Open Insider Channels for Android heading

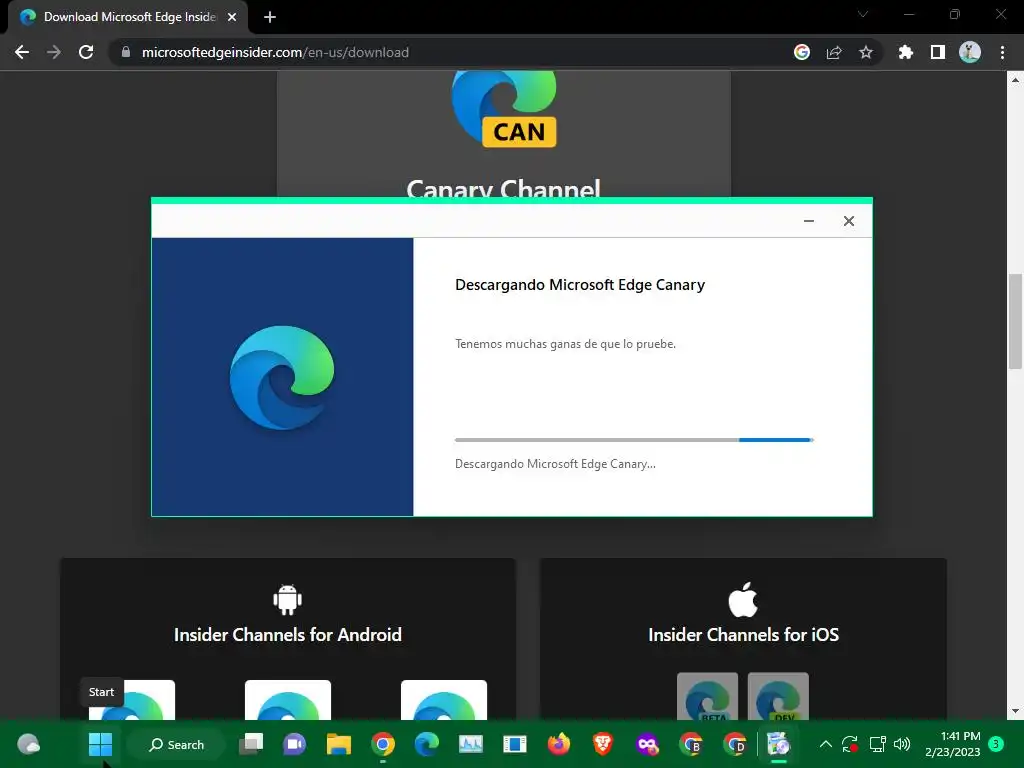287,635
